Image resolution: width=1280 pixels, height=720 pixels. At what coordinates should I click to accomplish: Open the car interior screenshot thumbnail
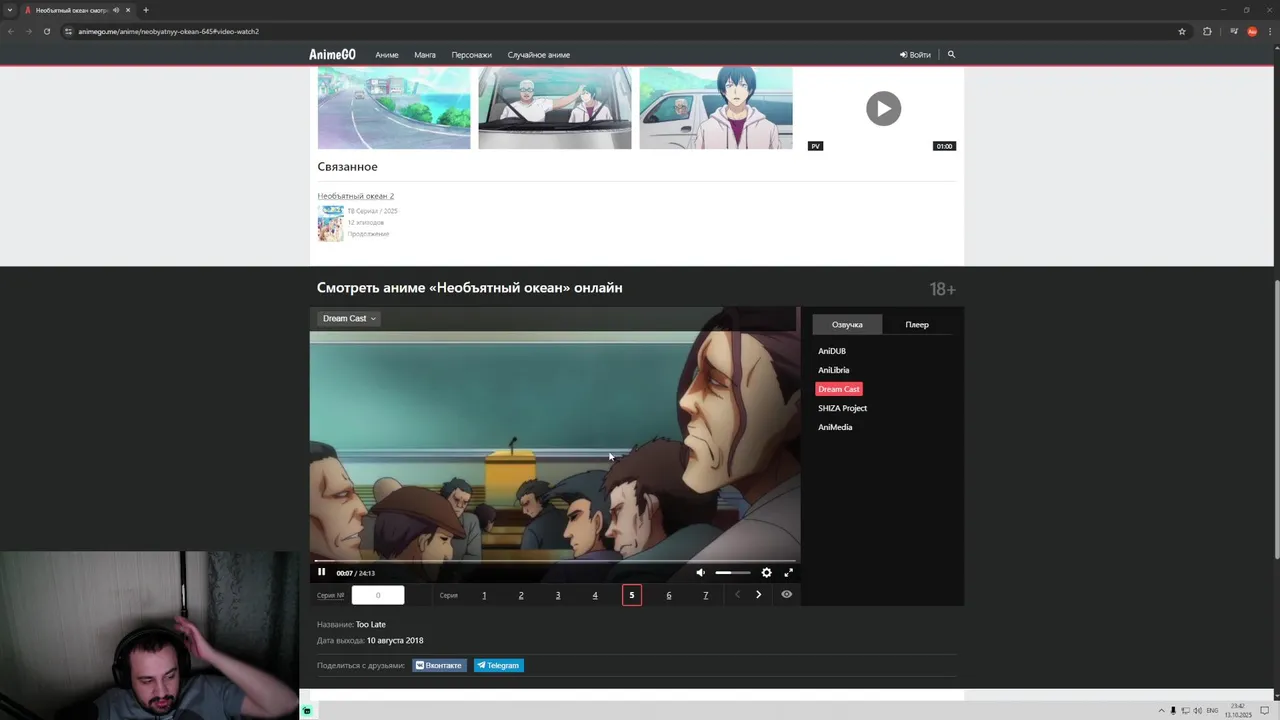(x=555, y=108)
